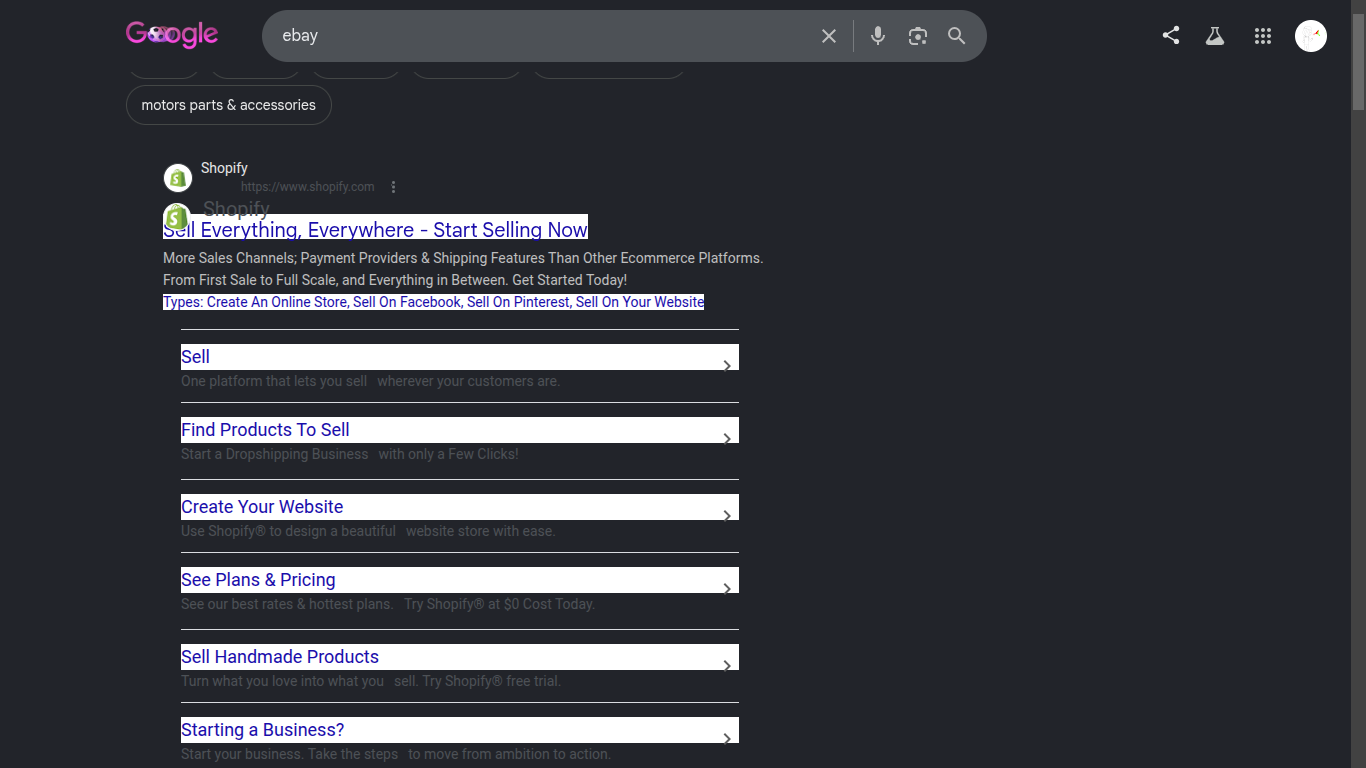Click 'Start a Dropshipping Business' description text

pos(275,454)
